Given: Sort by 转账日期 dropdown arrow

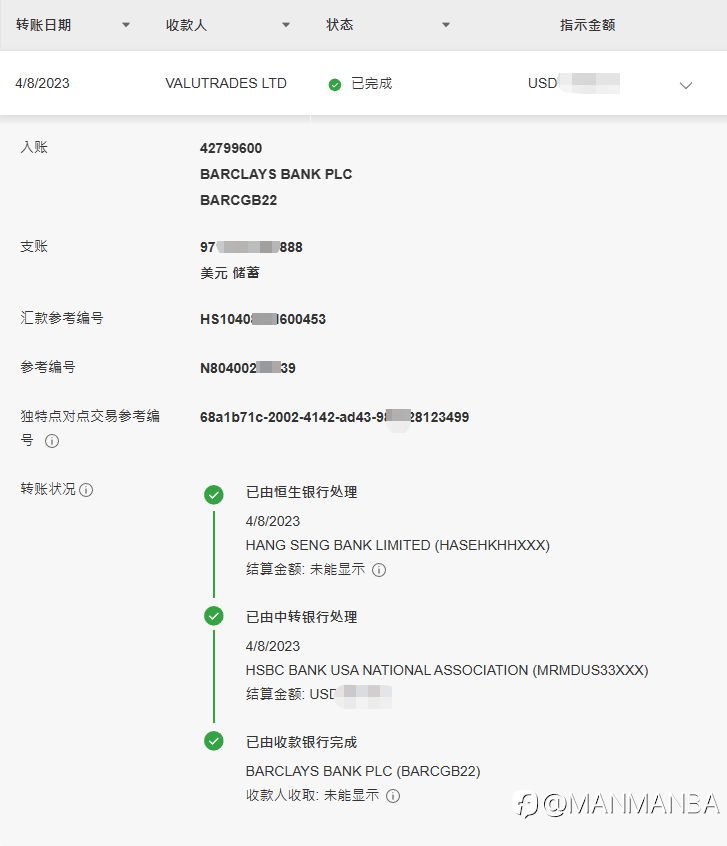Looking at the screenshot, I should 126,25.
